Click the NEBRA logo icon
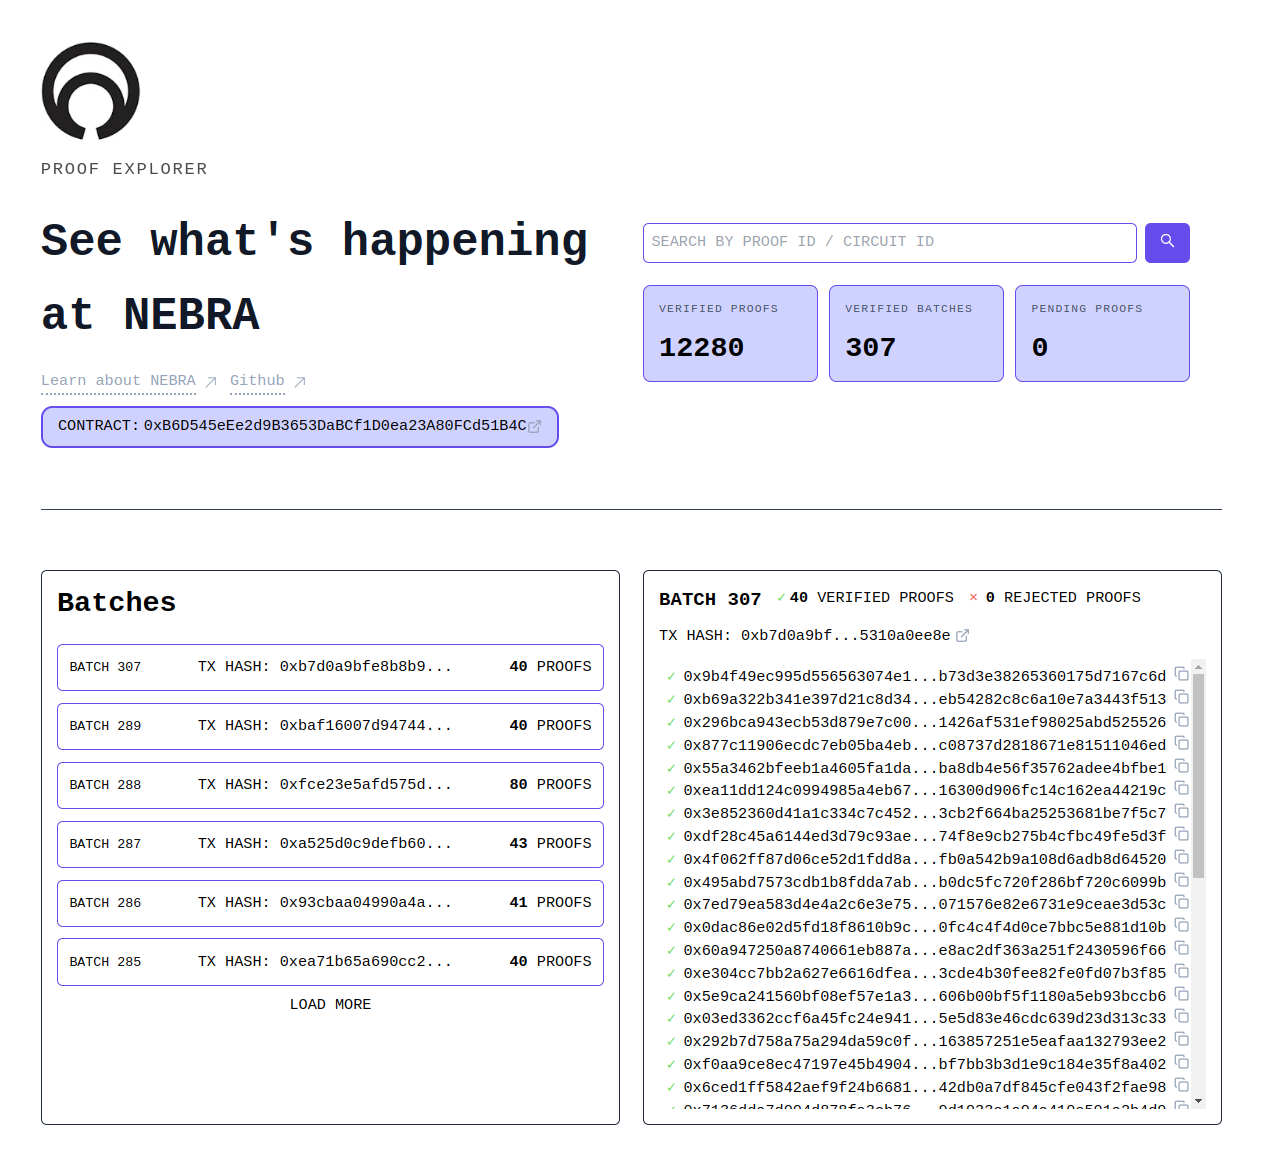This screenshot has height=1153, width=1261. coord(90,91)
